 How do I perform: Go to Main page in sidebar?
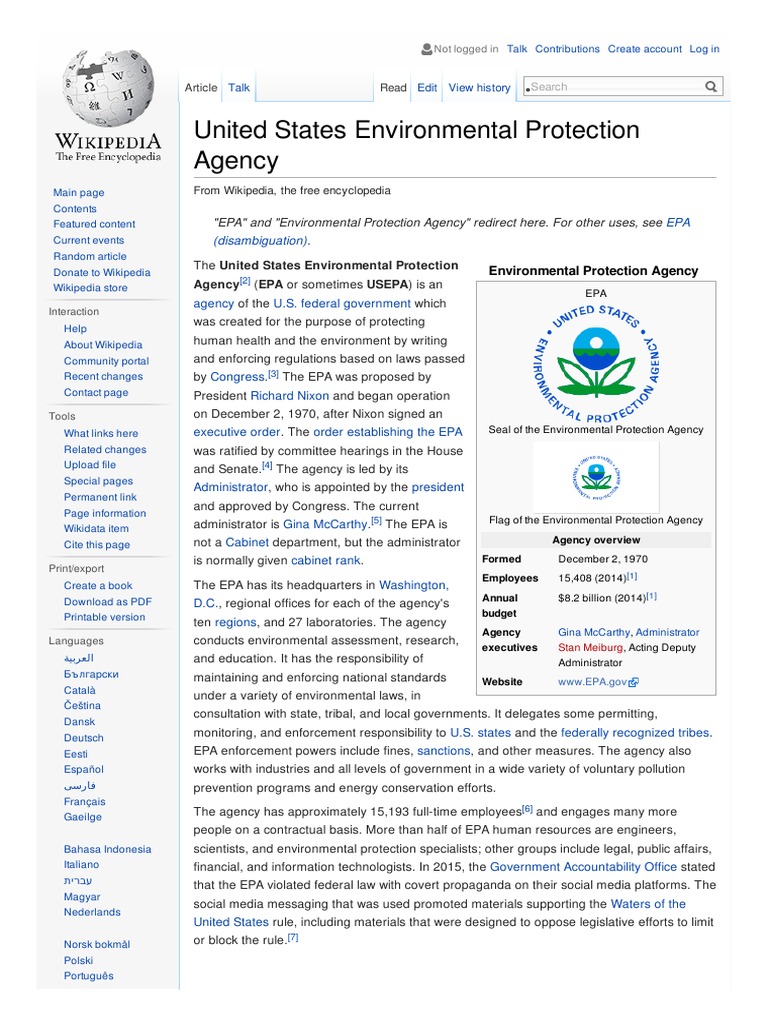pos(78,193)
